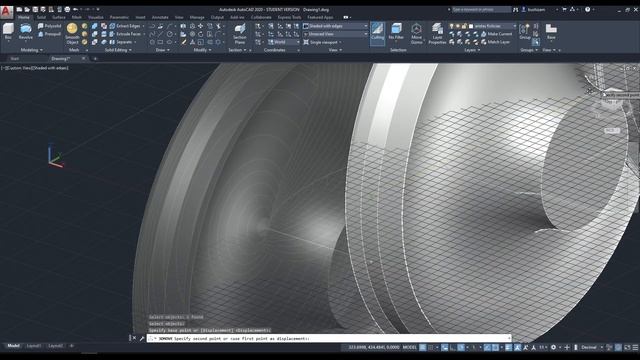Click Extrude Faces in Solid Editing

tap(126, 34)
